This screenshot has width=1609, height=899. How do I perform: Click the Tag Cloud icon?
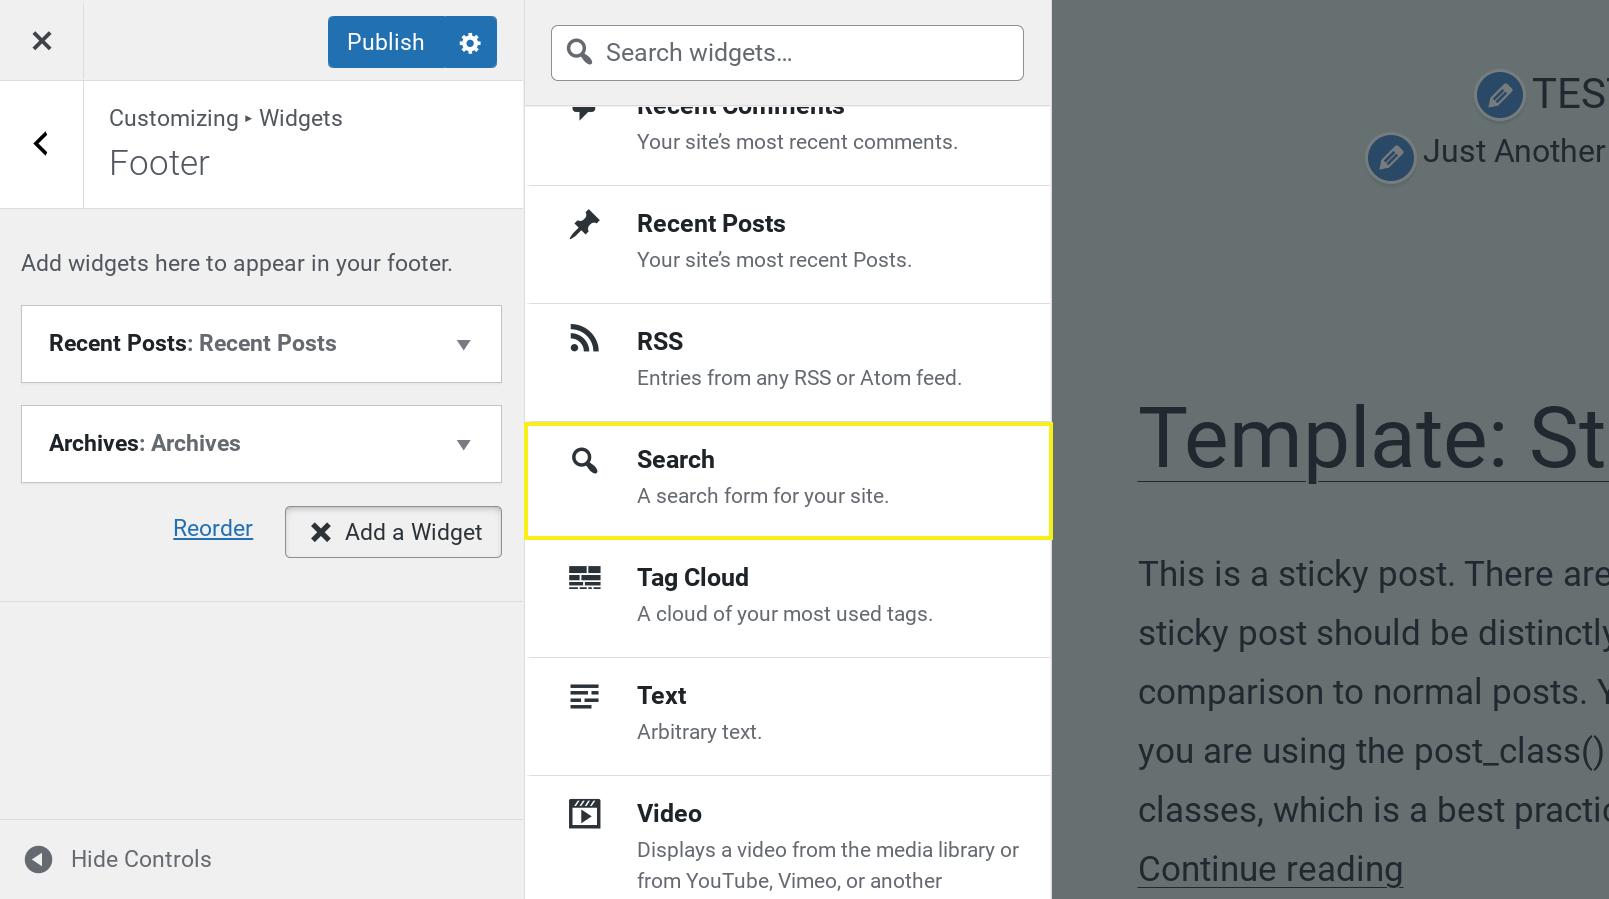pos(585,577)
